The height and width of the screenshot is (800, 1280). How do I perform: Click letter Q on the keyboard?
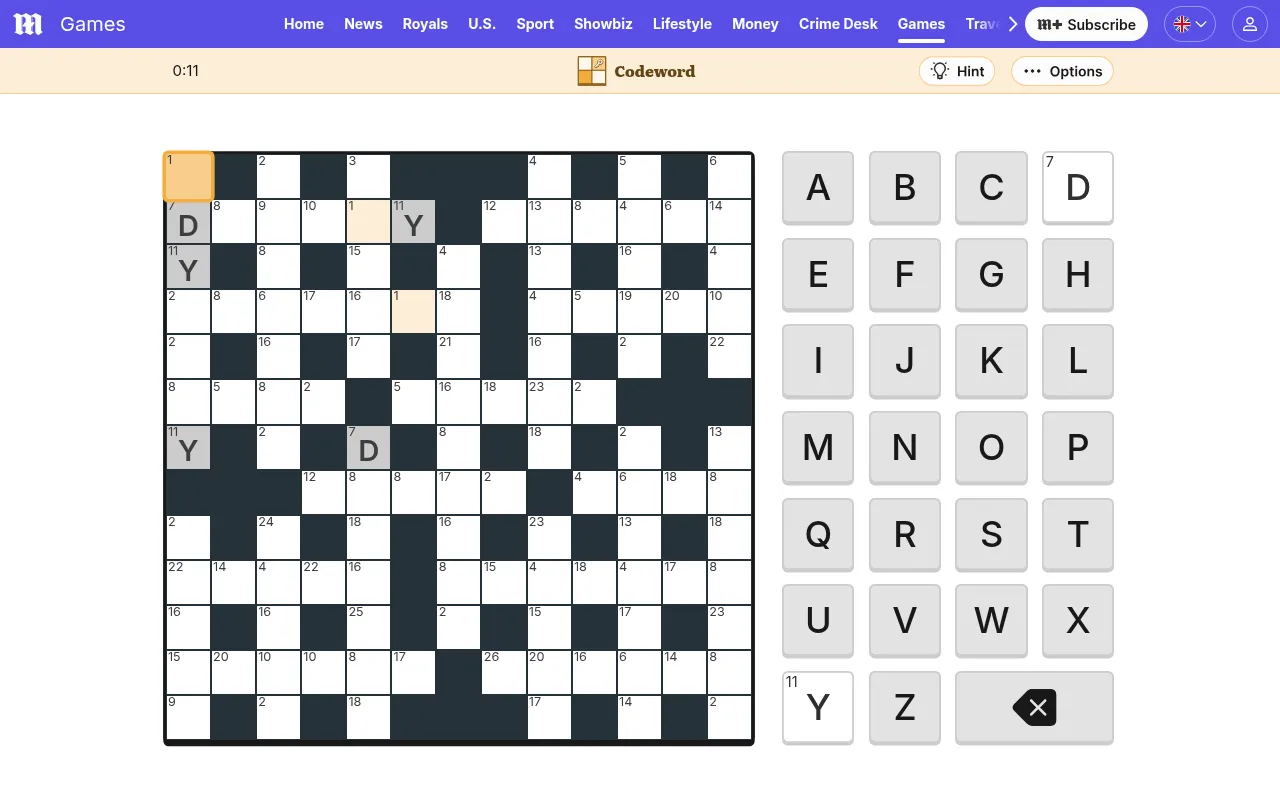coord(818,535)
